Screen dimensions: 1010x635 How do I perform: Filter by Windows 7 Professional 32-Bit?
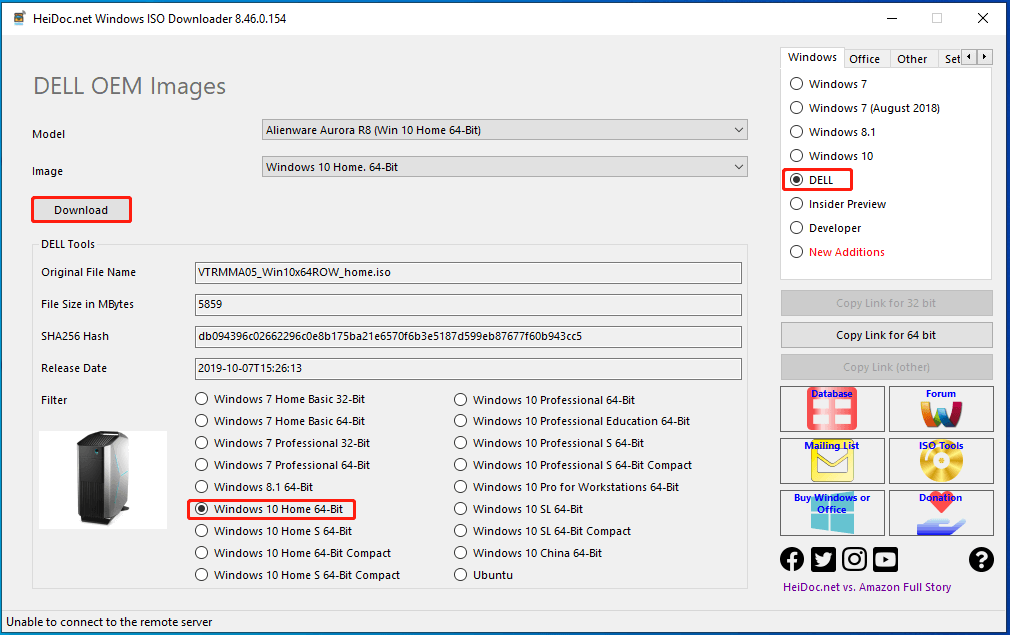[283, 443]
